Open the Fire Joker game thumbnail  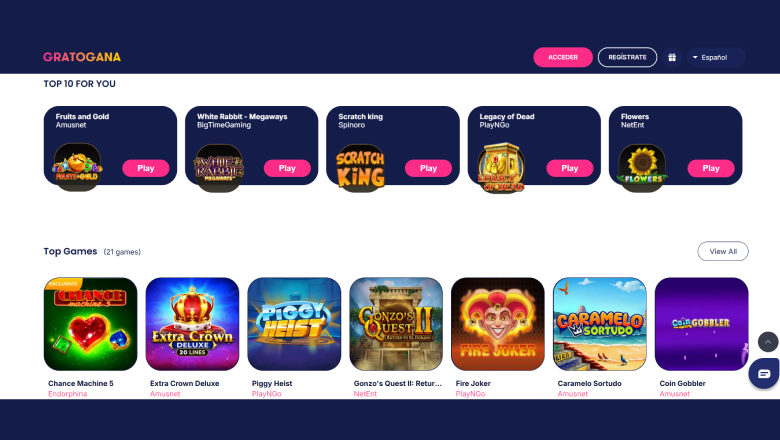(497, 324)
